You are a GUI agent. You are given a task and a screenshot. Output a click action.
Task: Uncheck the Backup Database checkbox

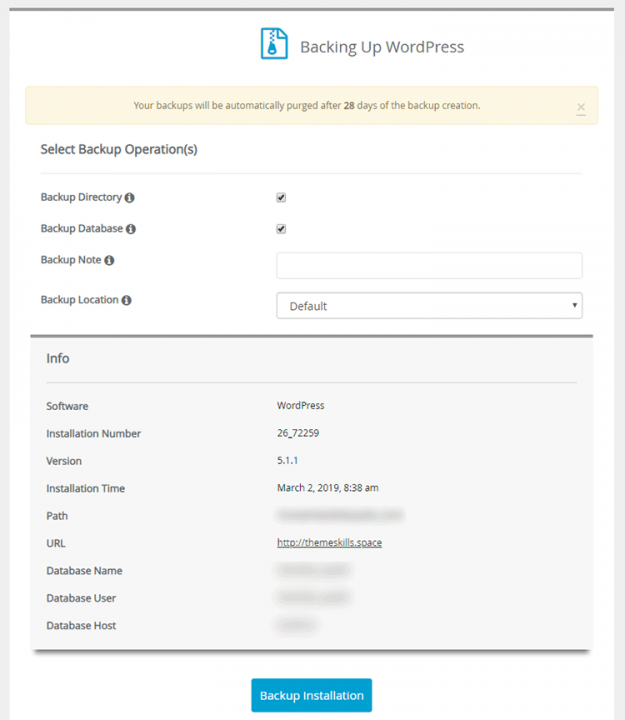[x=281, y=229]
